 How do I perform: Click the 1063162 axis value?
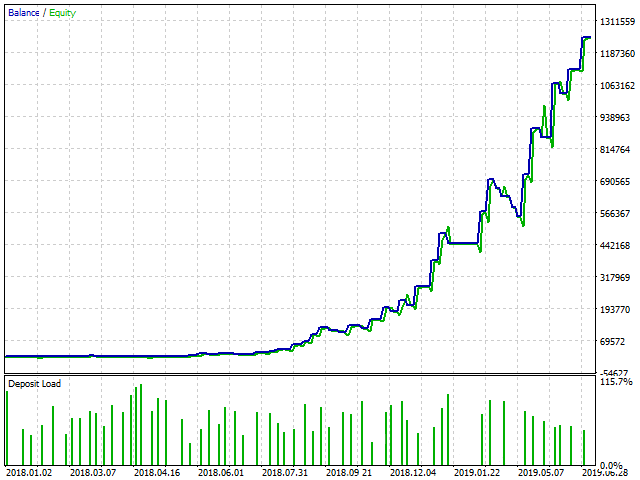click(617, 86)
